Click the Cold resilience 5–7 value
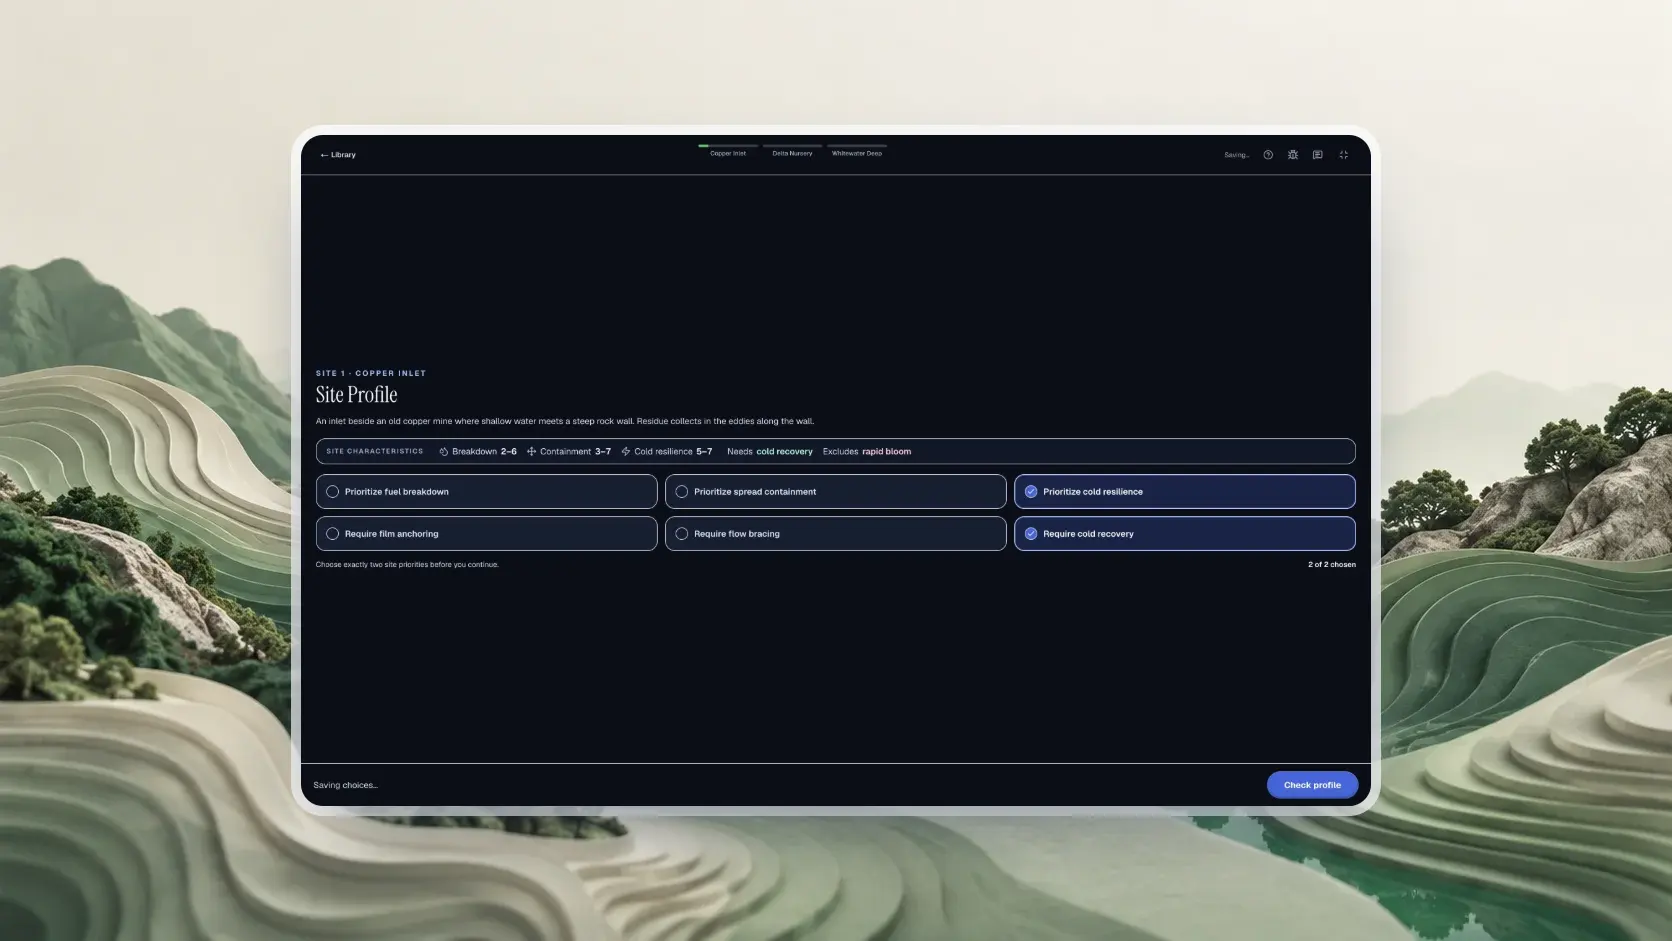Image resolution: width=1672 pixels, height=941 pixels. 704,452
